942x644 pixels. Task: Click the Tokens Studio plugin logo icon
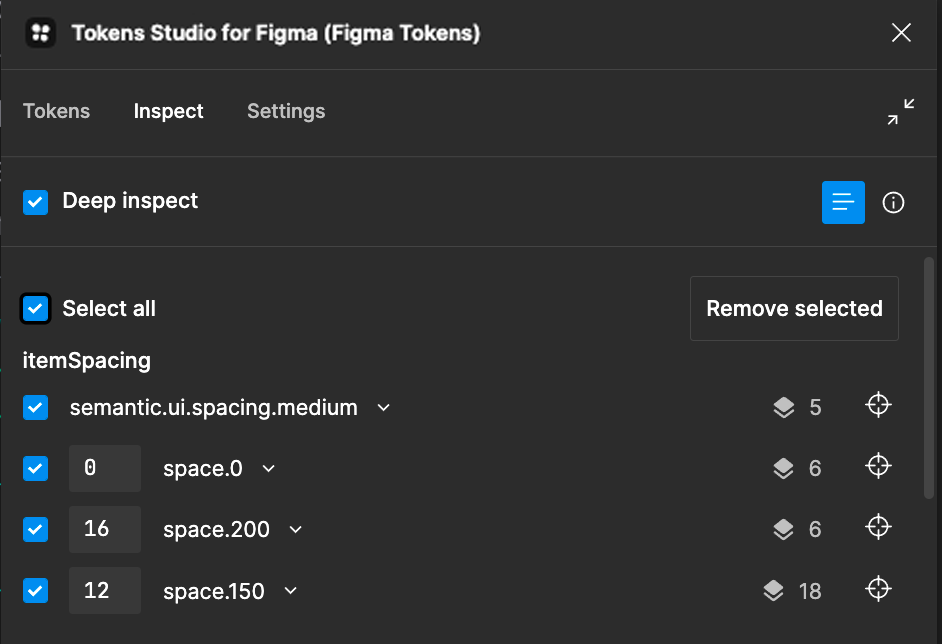tap(40, 32)
